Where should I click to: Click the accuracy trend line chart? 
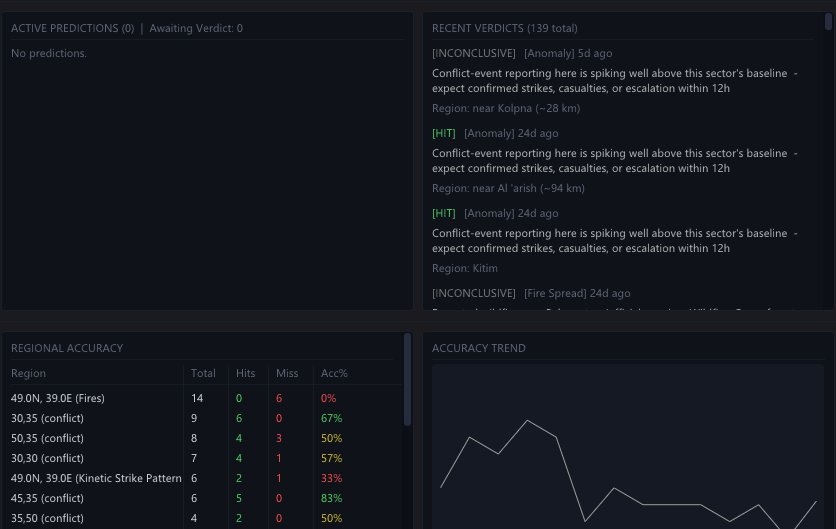pos(628,447)
